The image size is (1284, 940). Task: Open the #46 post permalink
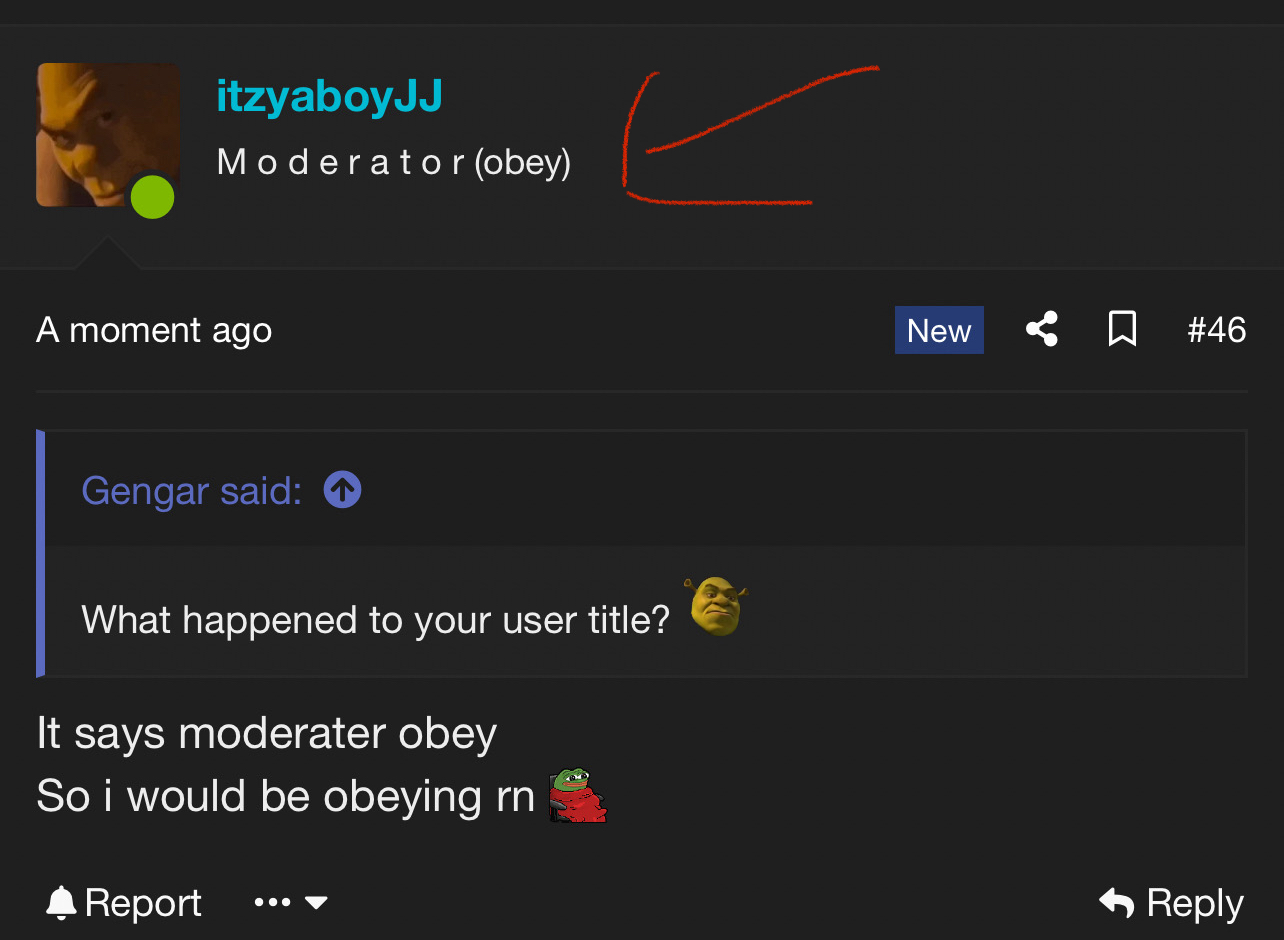click(1216, 330)
